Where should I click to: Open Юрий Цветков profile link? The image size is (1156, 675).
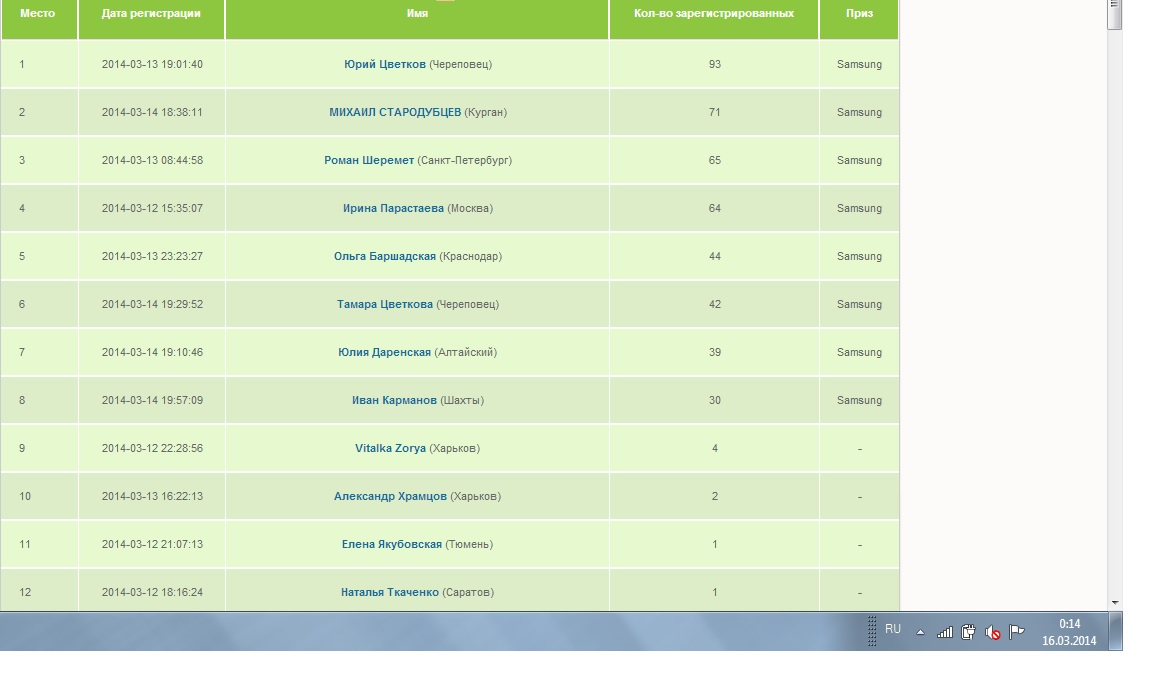coord(385,64)
